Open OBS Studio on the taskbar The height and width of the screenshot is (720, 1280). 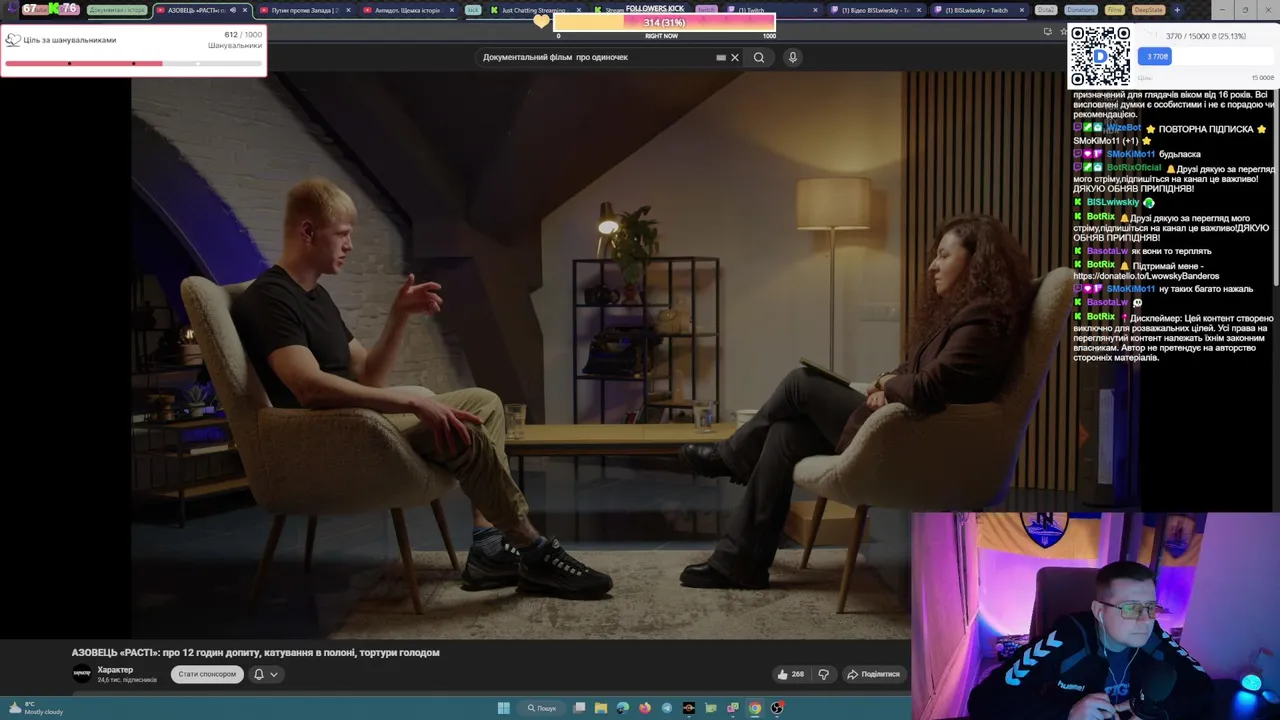777,708
